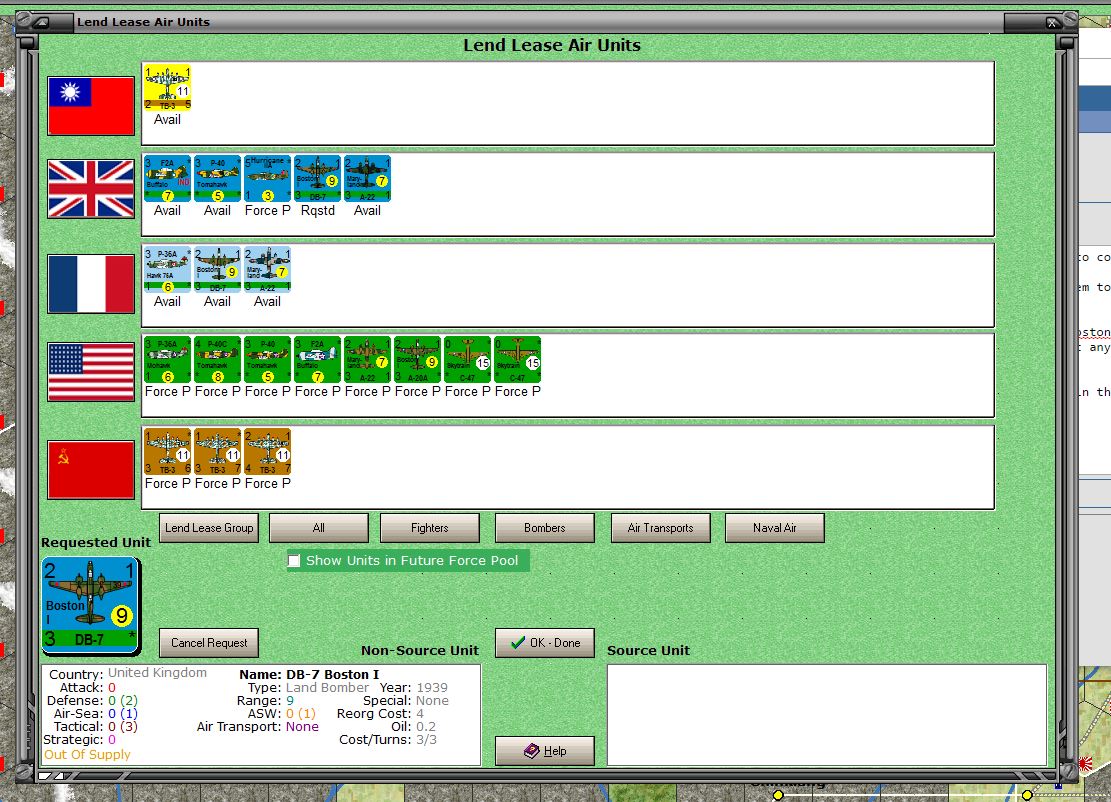The width and height of the screenshot is (1111, 802).
Task: Select USA F2A Buffalo fighter unit
Action: coord(317,360)
